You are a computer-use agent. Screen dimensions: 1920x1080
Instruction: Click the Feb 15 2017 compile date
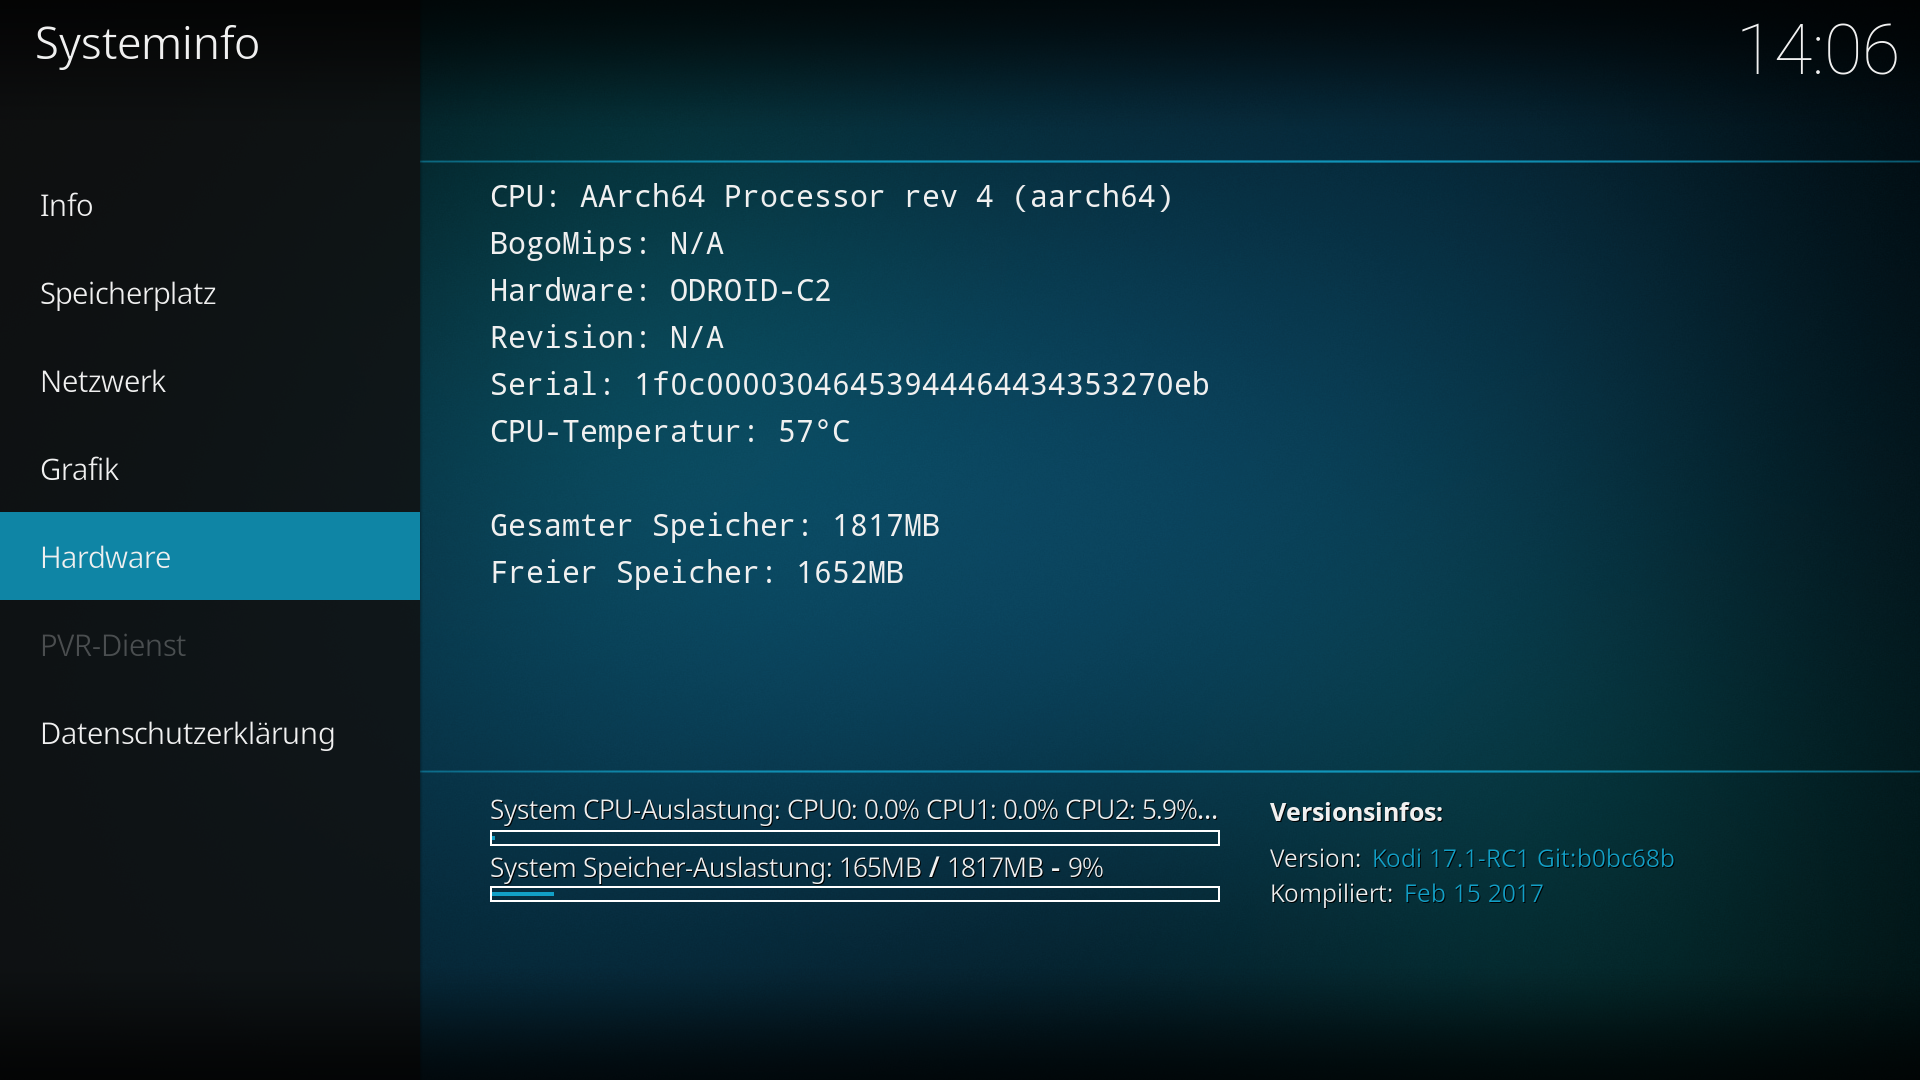tap(1474, 893)
